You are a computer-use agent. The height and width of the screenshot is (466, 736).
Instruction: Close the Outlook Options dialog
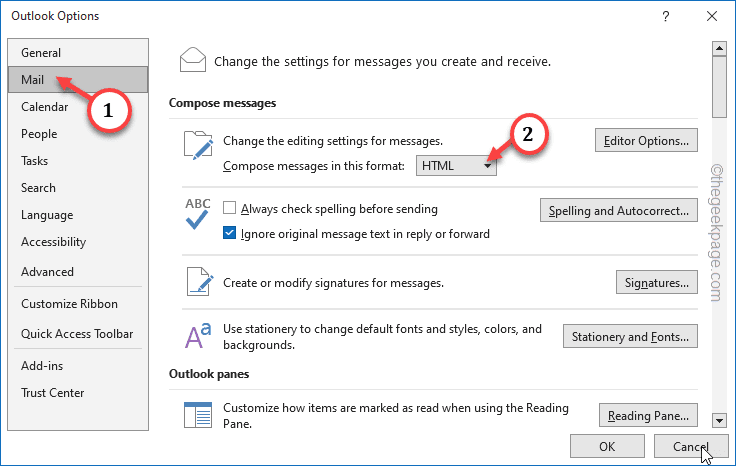coord(712,16)
